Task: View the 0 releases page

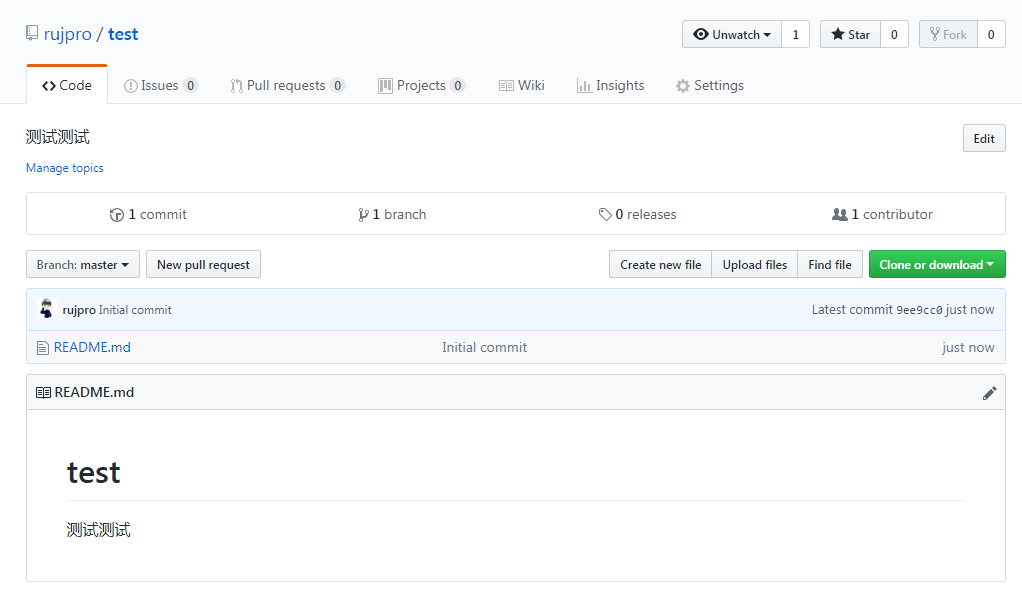Action: 637,215
